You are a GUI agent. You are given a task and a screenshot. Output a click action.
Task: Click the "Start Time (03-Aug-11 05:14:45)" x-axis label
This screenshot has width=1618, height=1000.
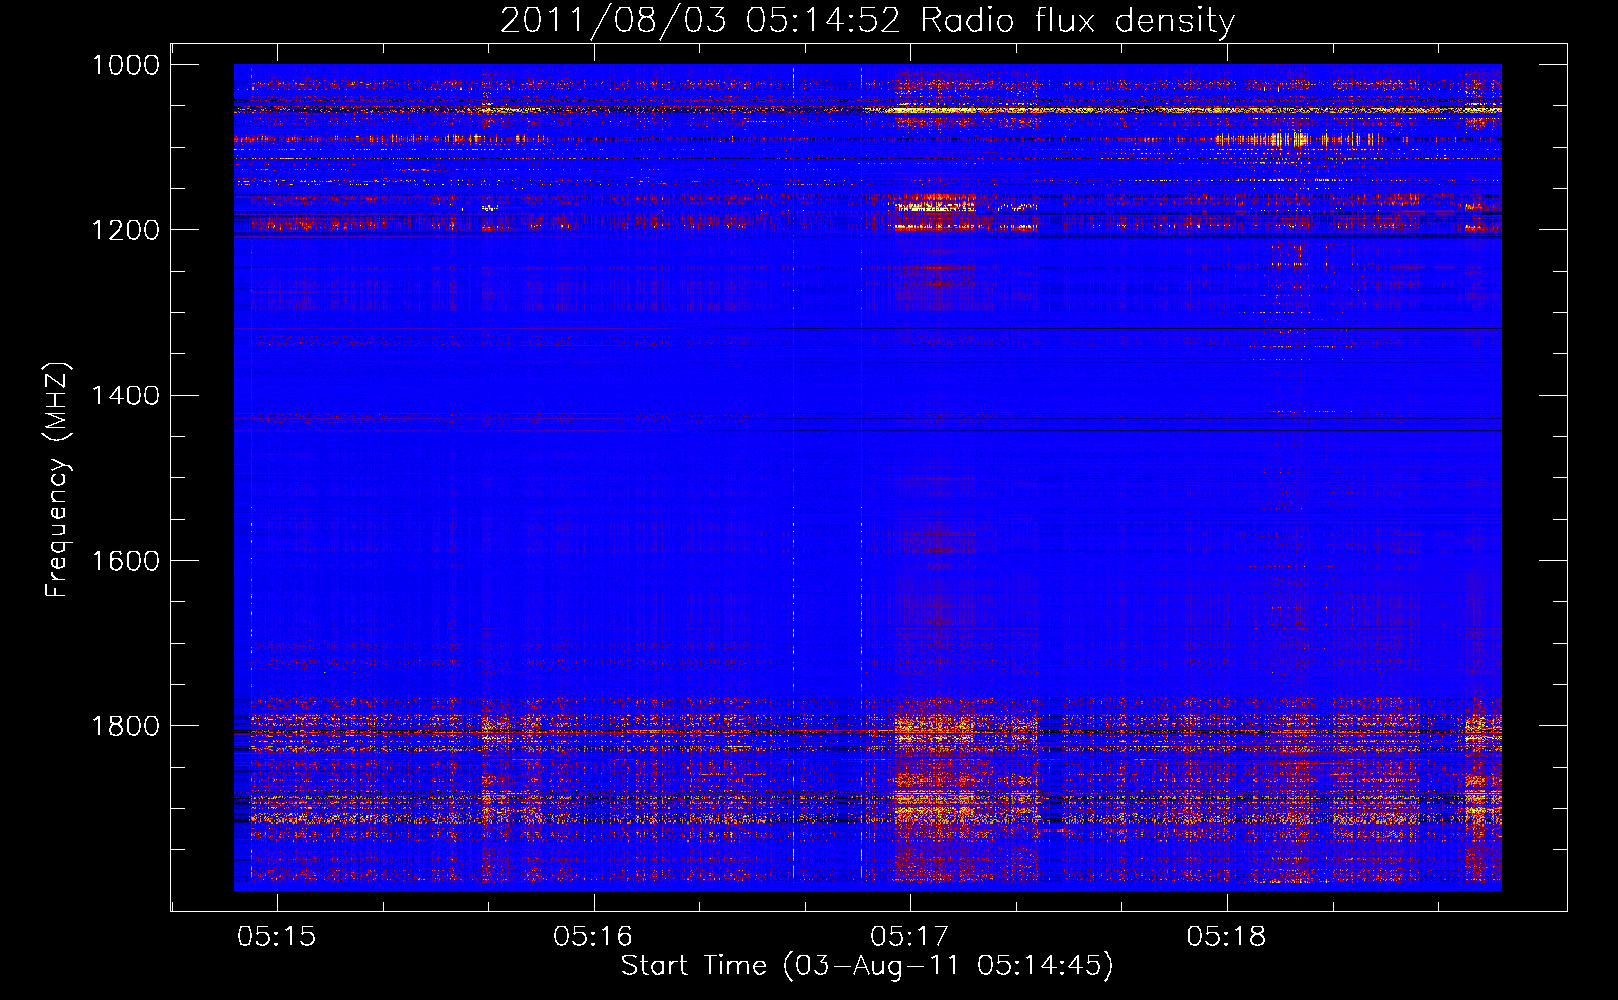click(867, 966)
